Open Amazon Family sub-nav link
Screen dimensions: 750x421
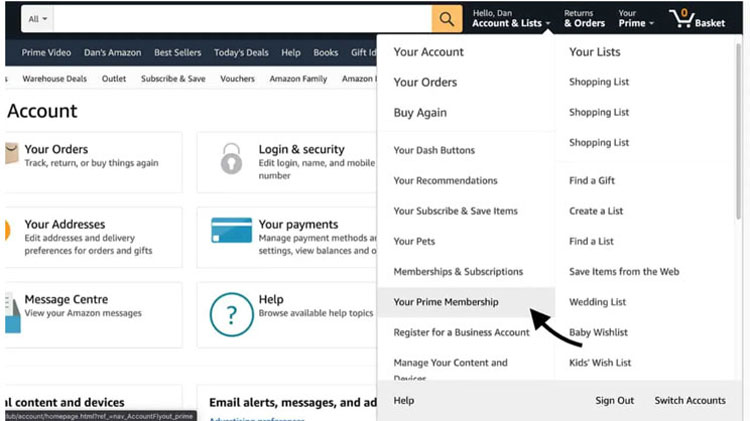coord(298,79)
